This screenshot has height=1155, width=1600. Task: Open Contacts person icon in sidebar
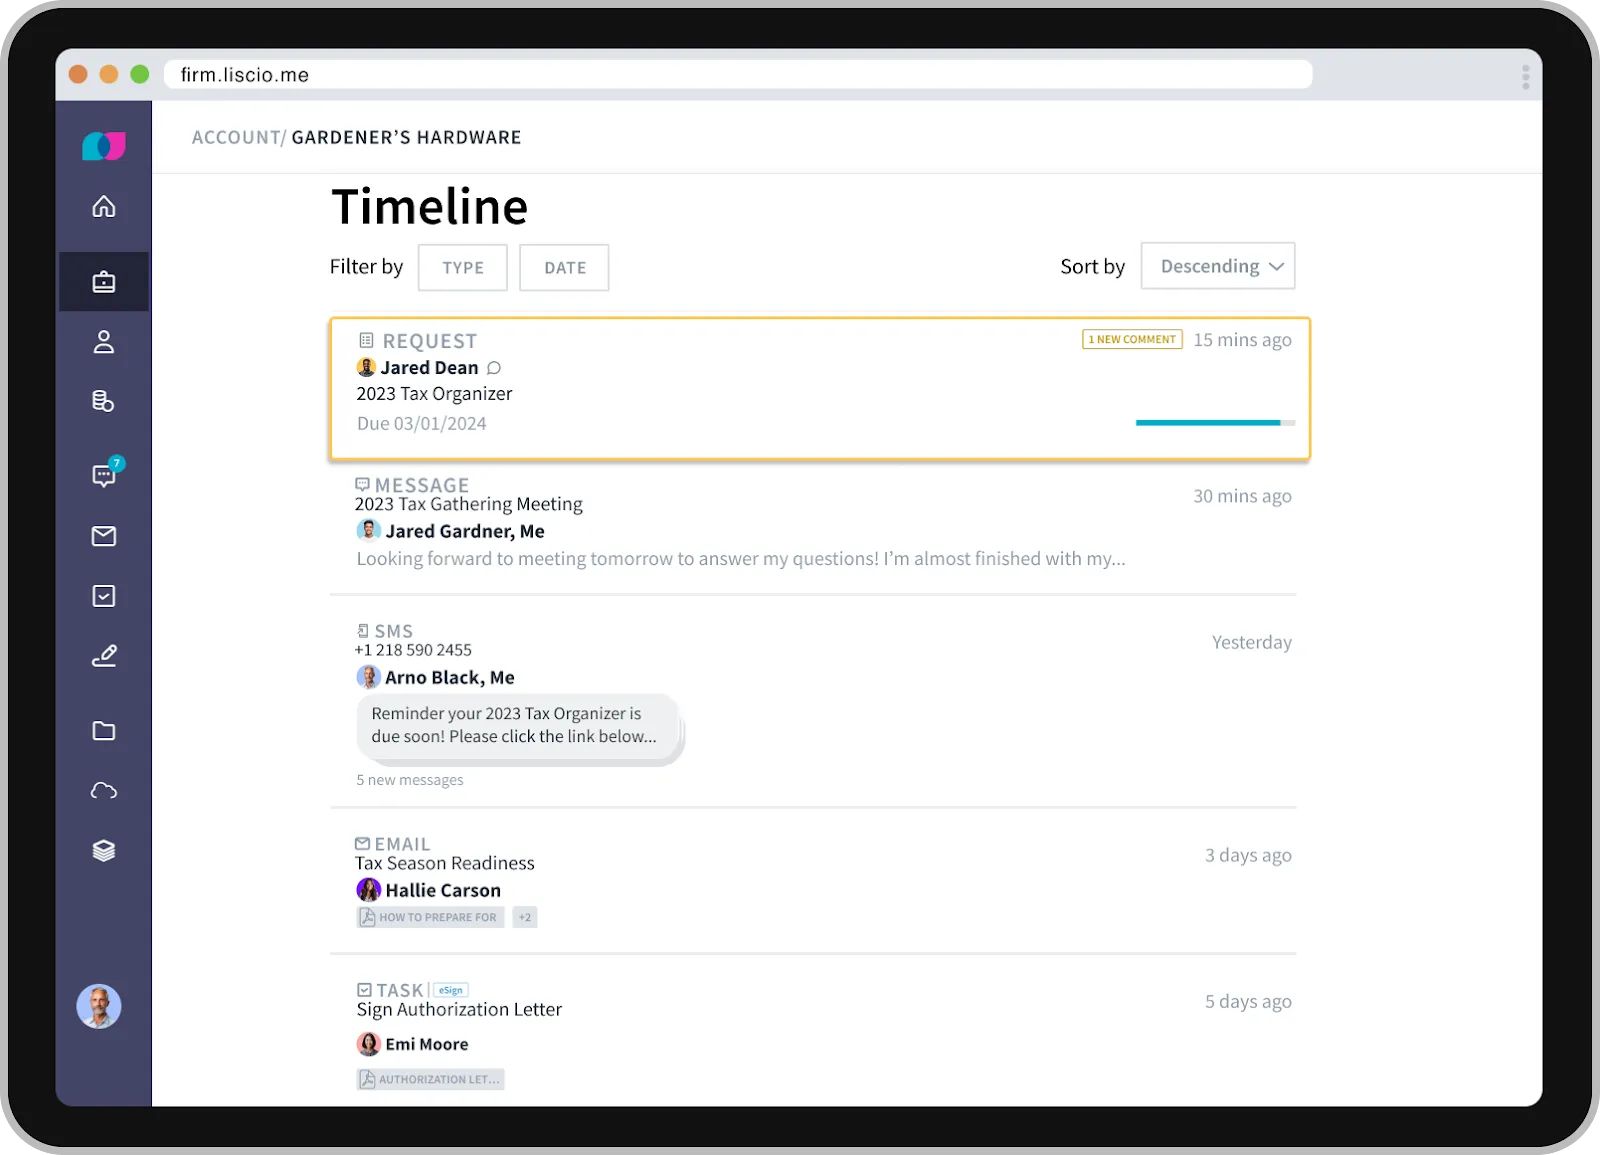point(104,342)
